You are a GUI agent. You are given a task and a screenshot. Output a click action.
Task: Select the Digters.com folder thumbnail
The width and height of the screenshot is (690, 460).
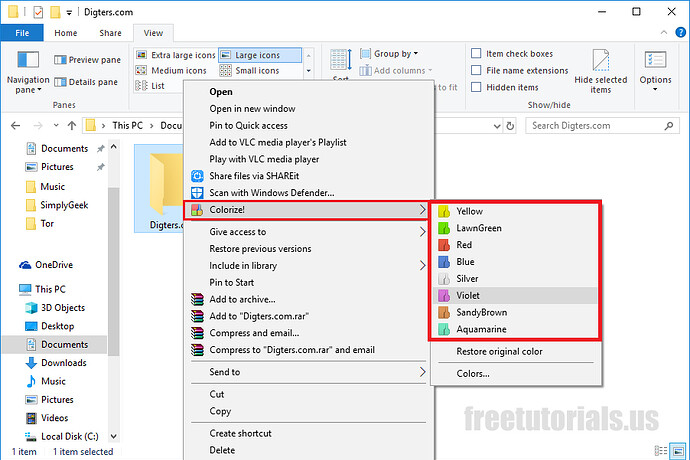(x=159, y=188)
